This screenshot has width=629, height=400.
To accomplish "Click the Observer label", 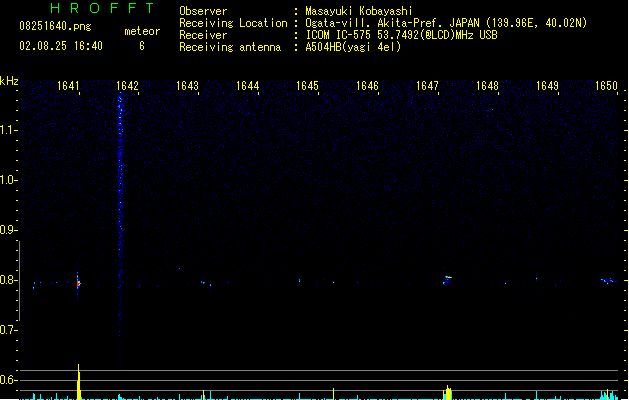I will (x=203, y=11).
